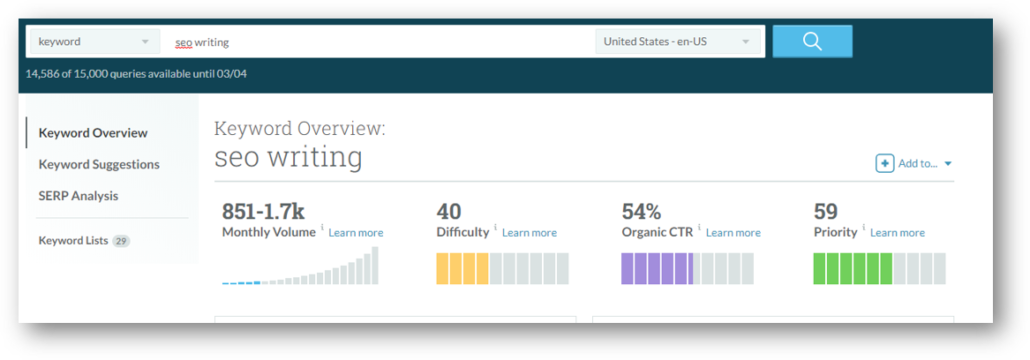Click the Priority value 59
1030x360 pixels.
click(826, 211)
